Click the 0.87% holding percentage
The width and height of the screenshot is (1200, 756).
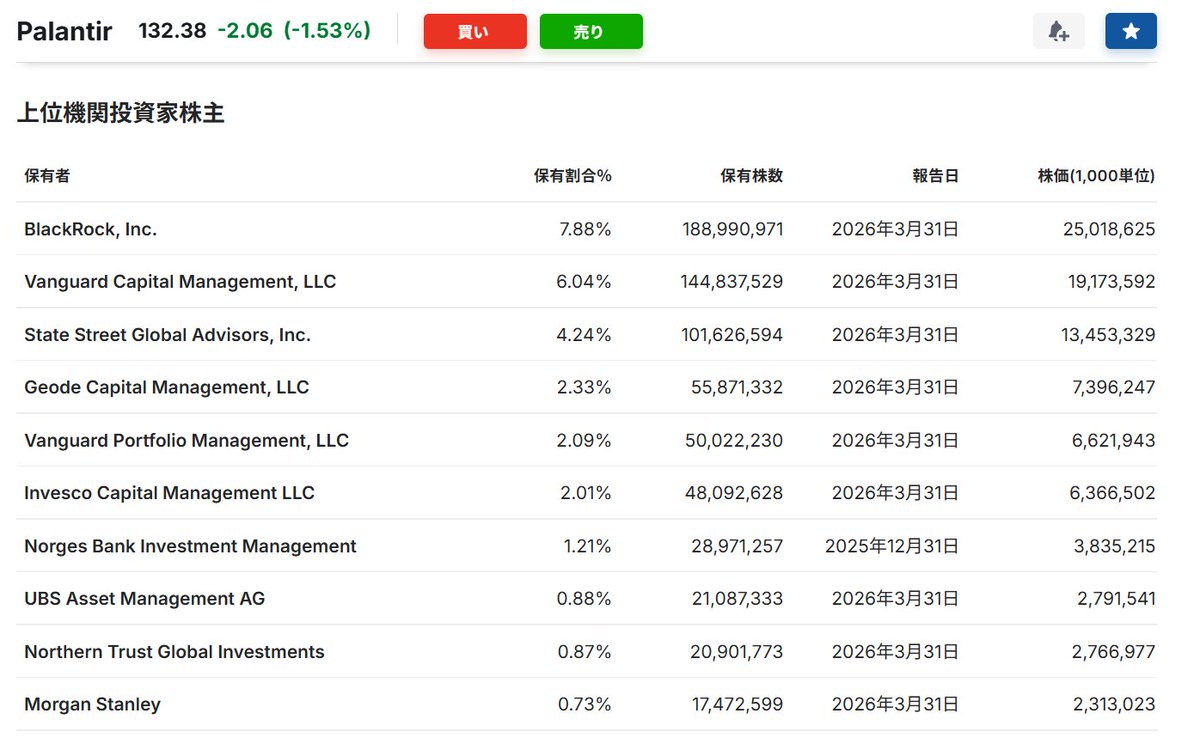pyautogui.click(x=584, y=652)
